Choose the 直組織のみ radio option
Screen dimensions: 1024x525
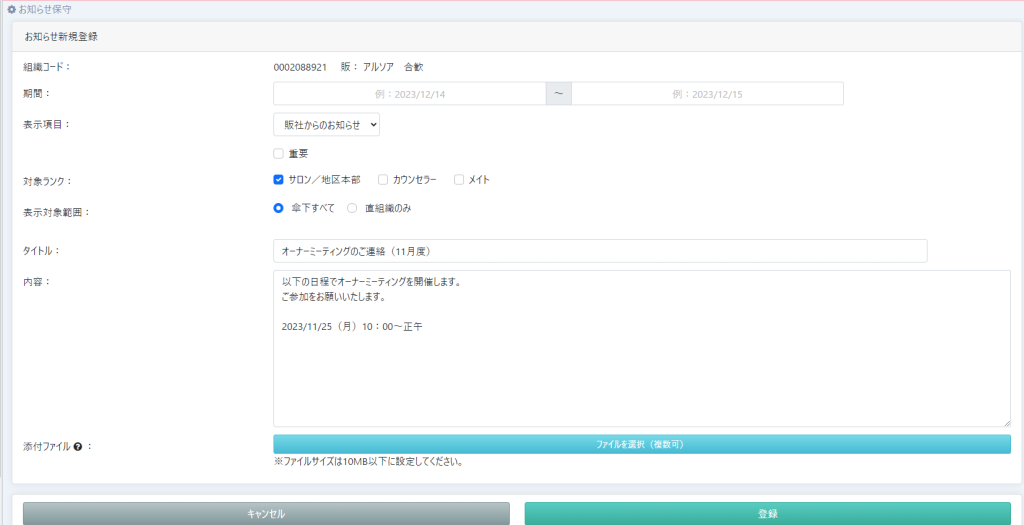pyautogui.click(x=352, y=208)
